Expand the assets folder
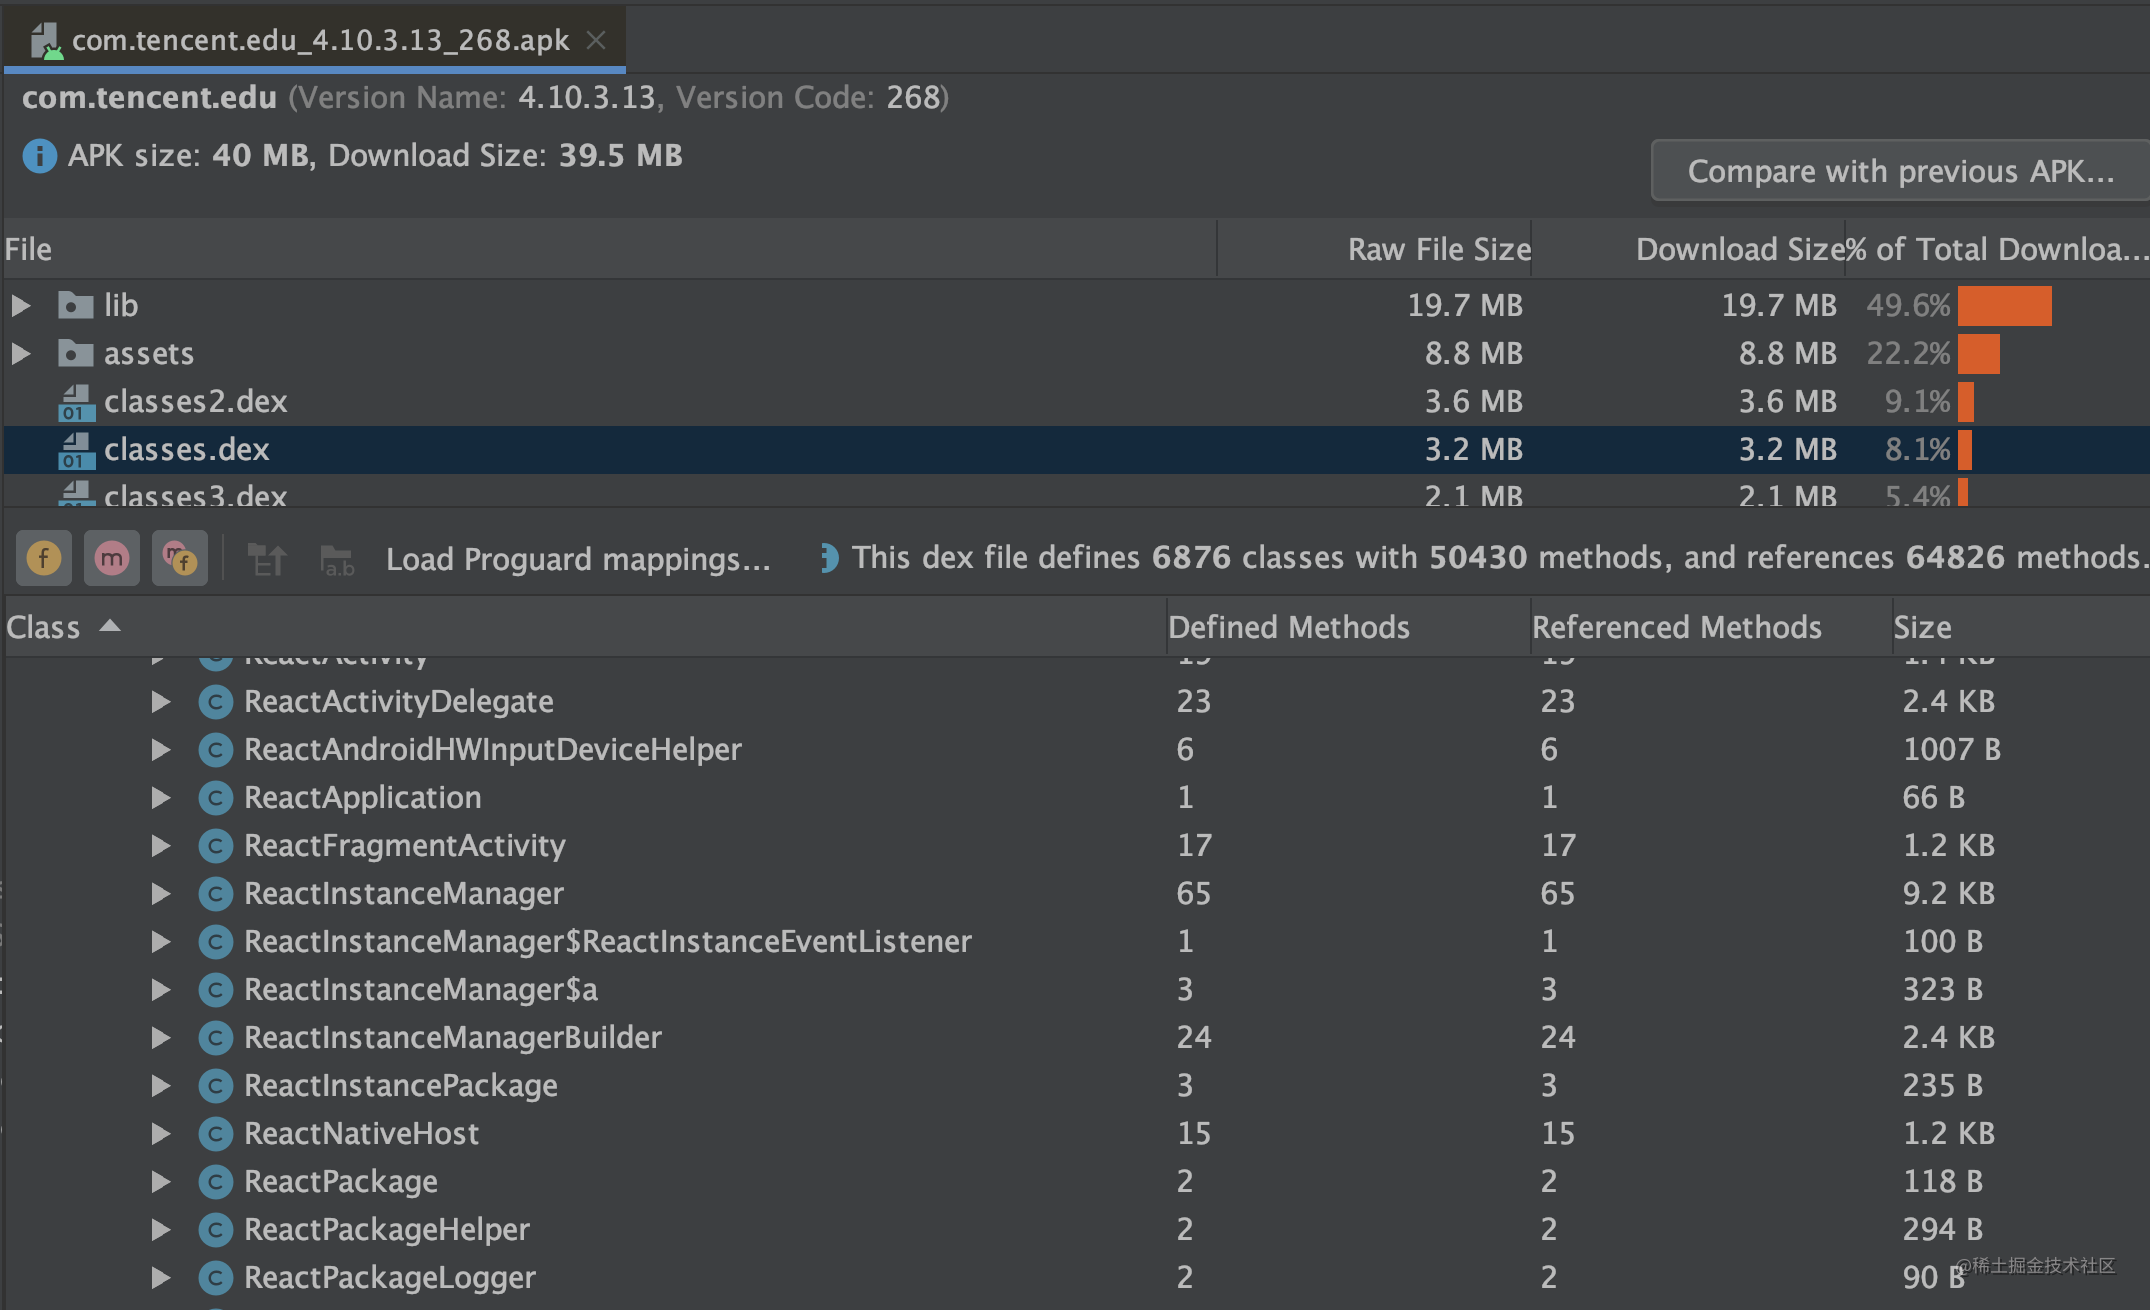The height and width of the screenshot is (1310, 2150). (20, 353)
